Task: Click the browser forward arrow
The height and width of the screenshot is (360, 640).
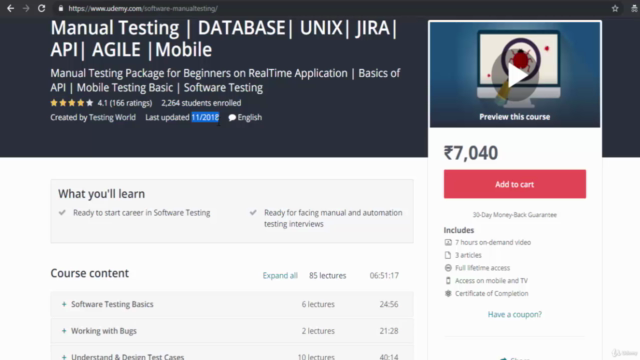Action: pos(26,8)
